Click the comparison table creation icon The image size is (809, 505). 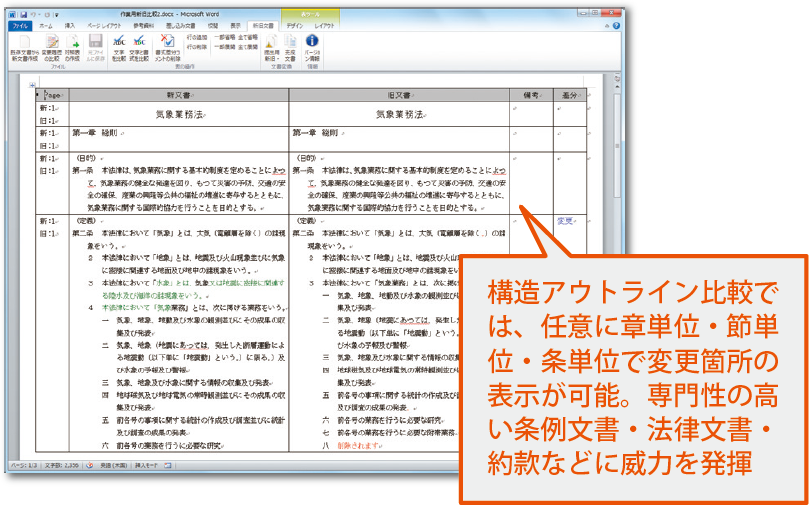[x=70, y=44]
